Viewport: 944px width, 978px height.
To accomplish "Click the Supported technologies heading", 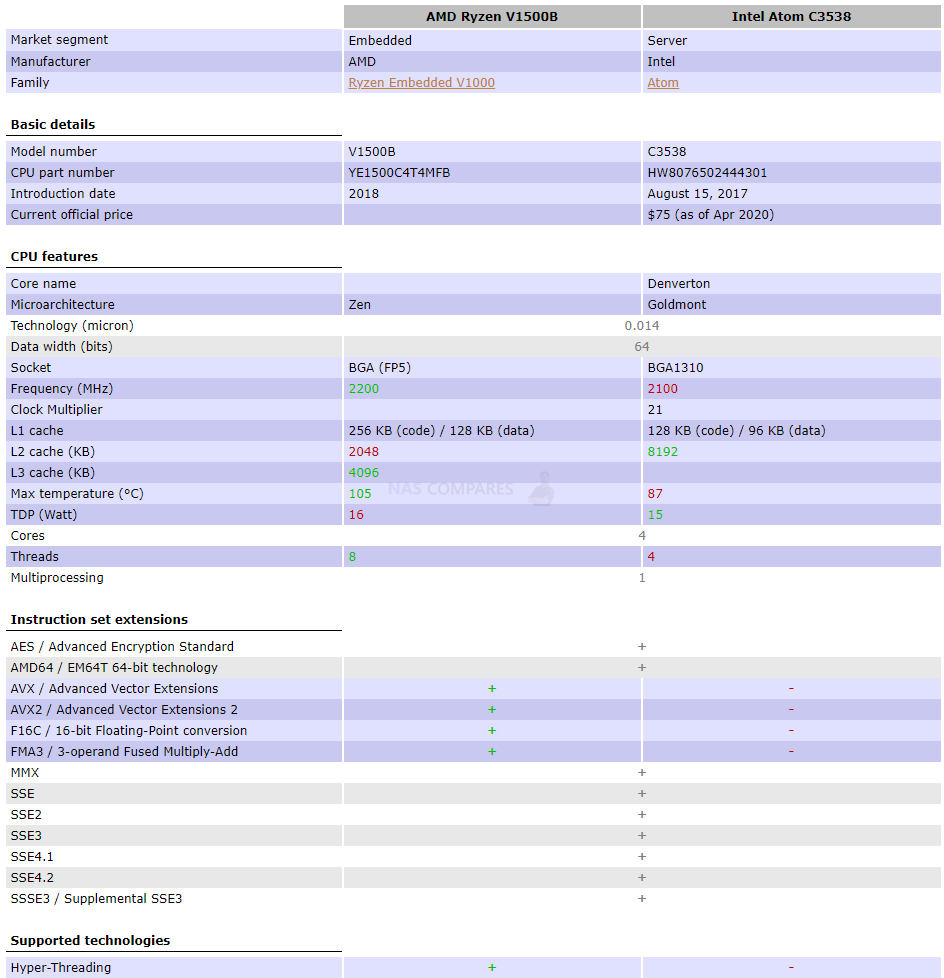I will point(90,941).
